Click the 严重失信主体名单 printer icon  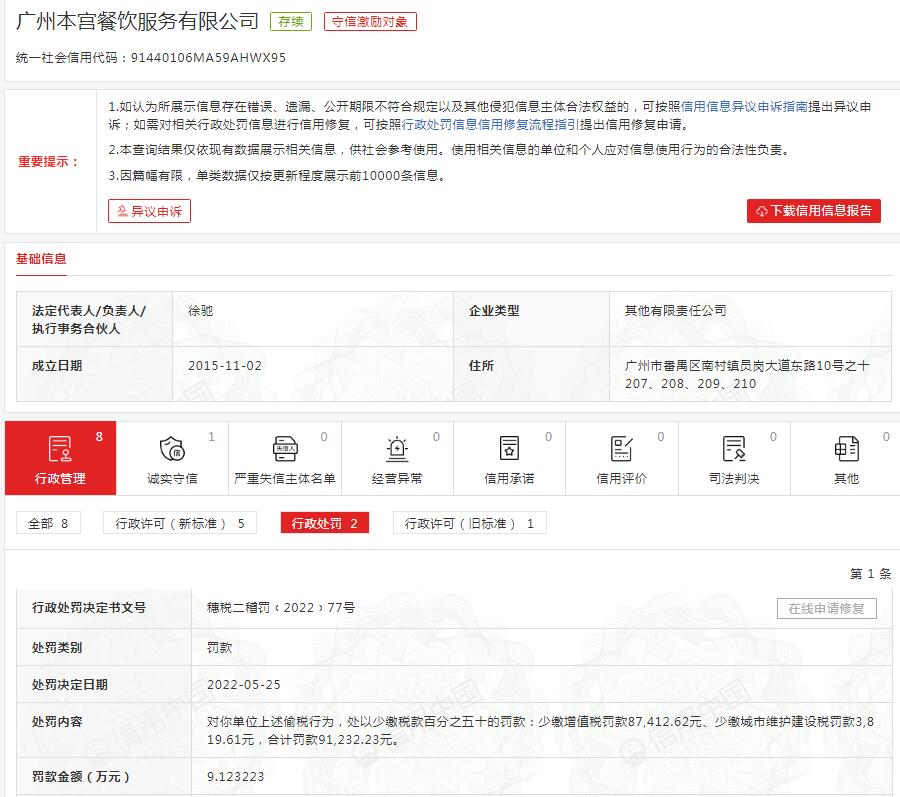(x=285, y=449)
